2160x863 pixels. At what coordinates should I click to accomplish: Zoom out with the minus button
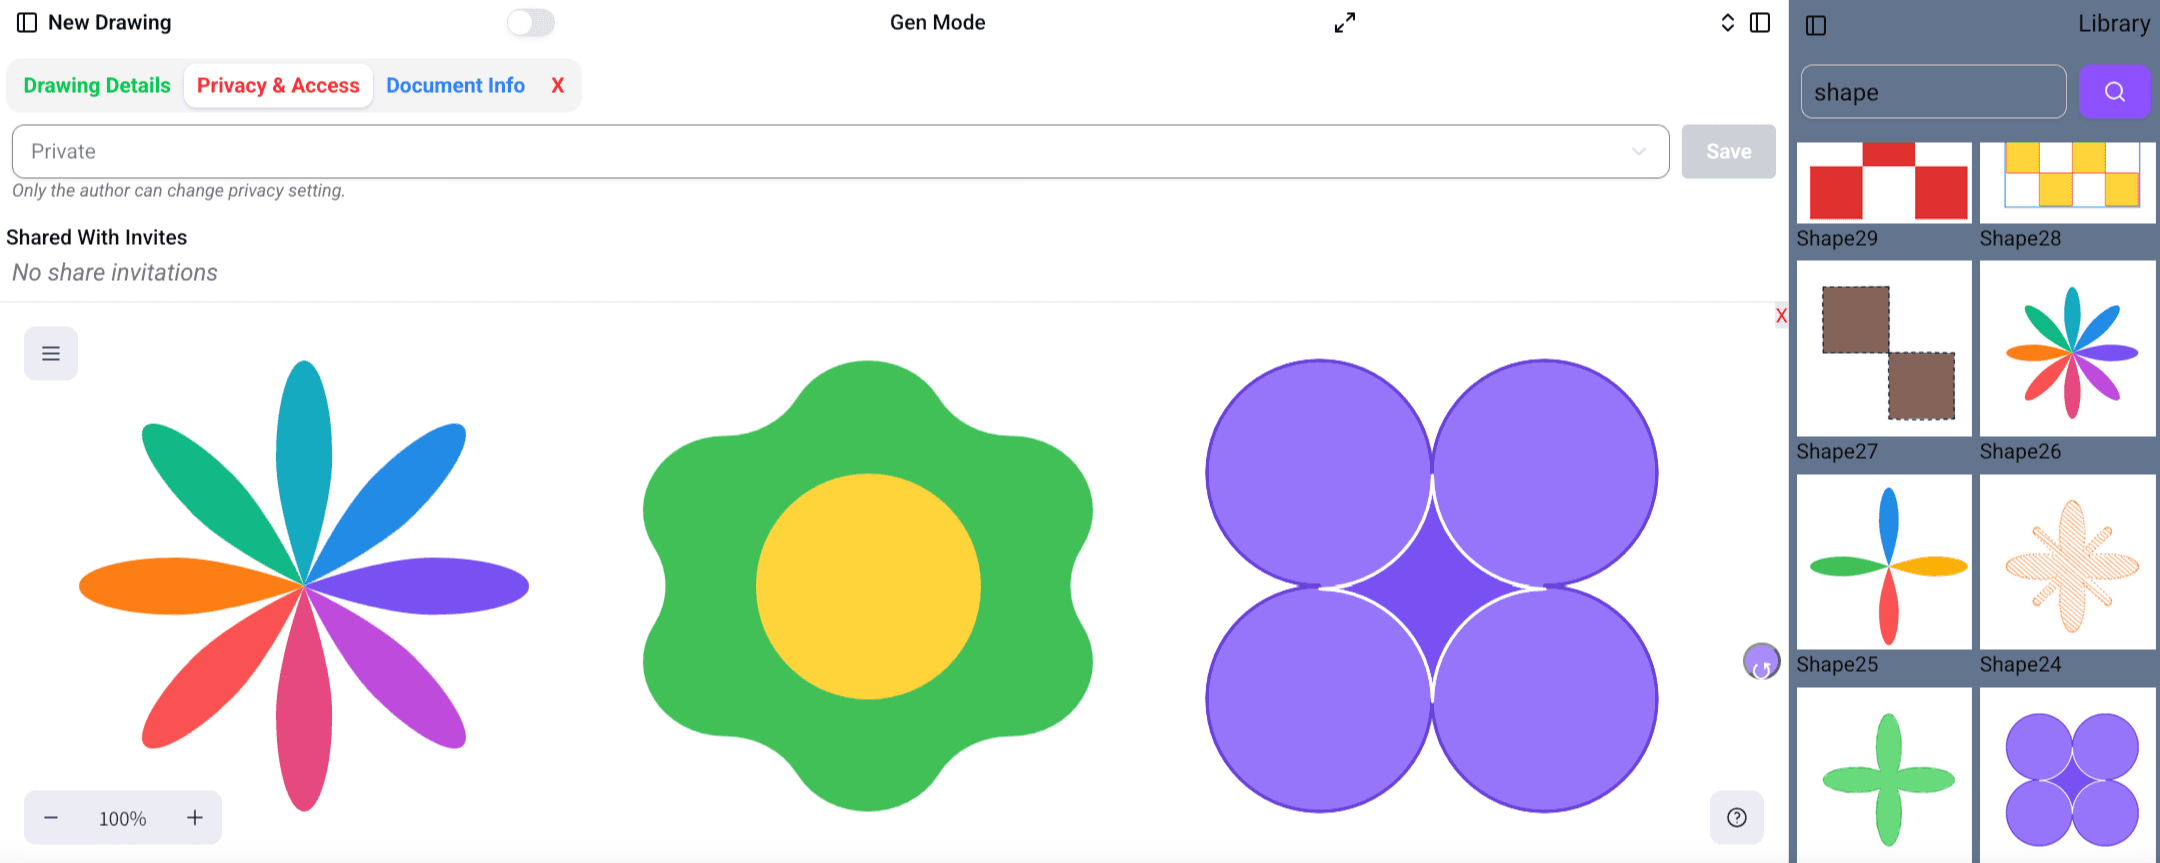click(51, 818)
